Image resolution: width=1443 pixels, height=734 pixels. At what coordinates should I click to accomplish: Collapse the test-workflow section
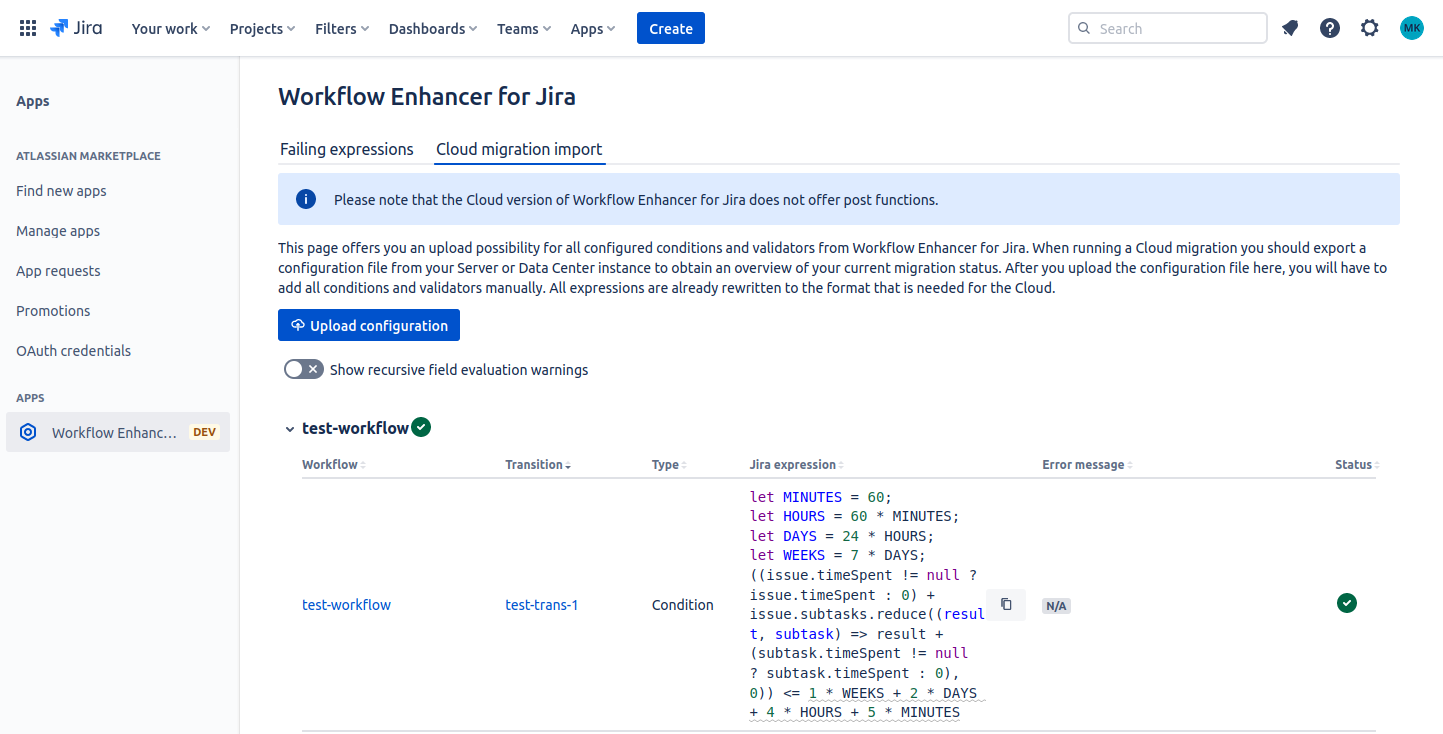click(x=289, y=429)
